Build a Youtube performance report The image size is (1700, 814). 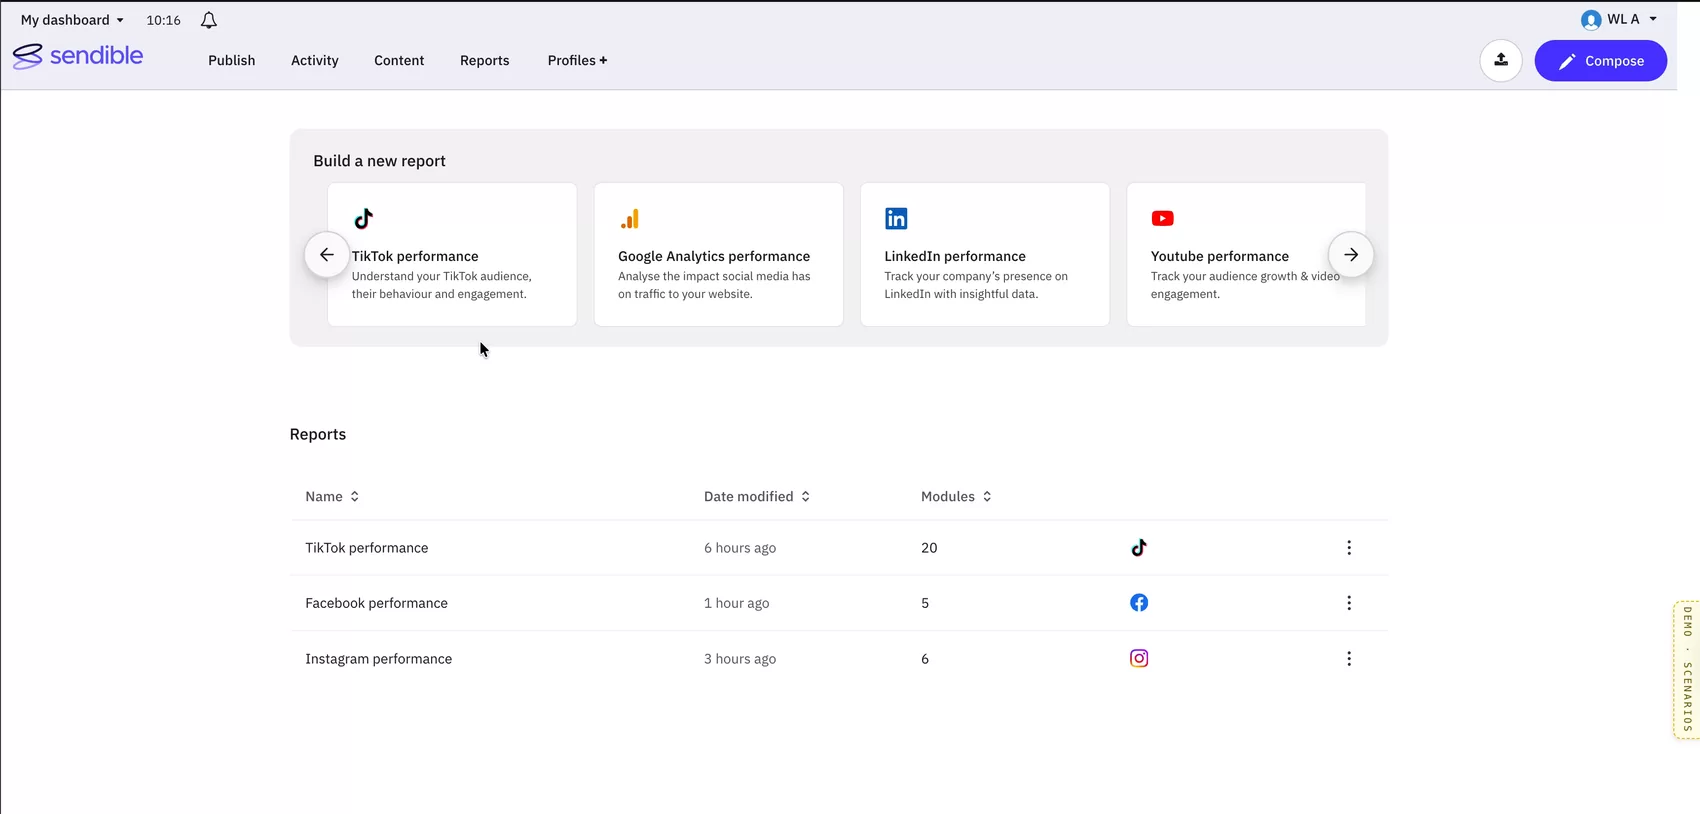1246,254
